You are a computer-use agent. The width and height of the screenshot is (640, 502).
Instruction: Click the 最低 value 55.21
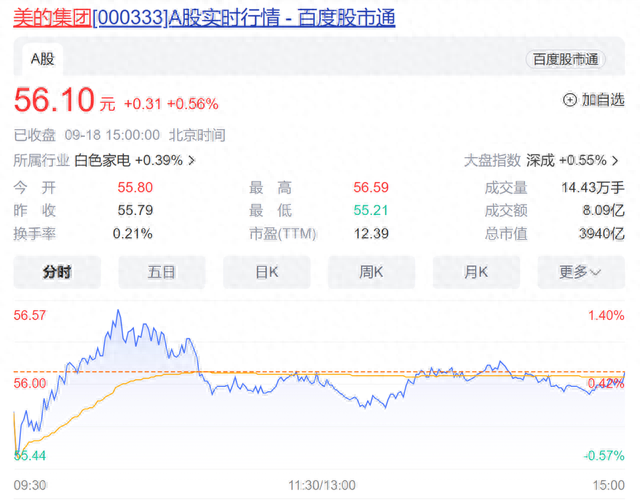(x=371, y=210)
